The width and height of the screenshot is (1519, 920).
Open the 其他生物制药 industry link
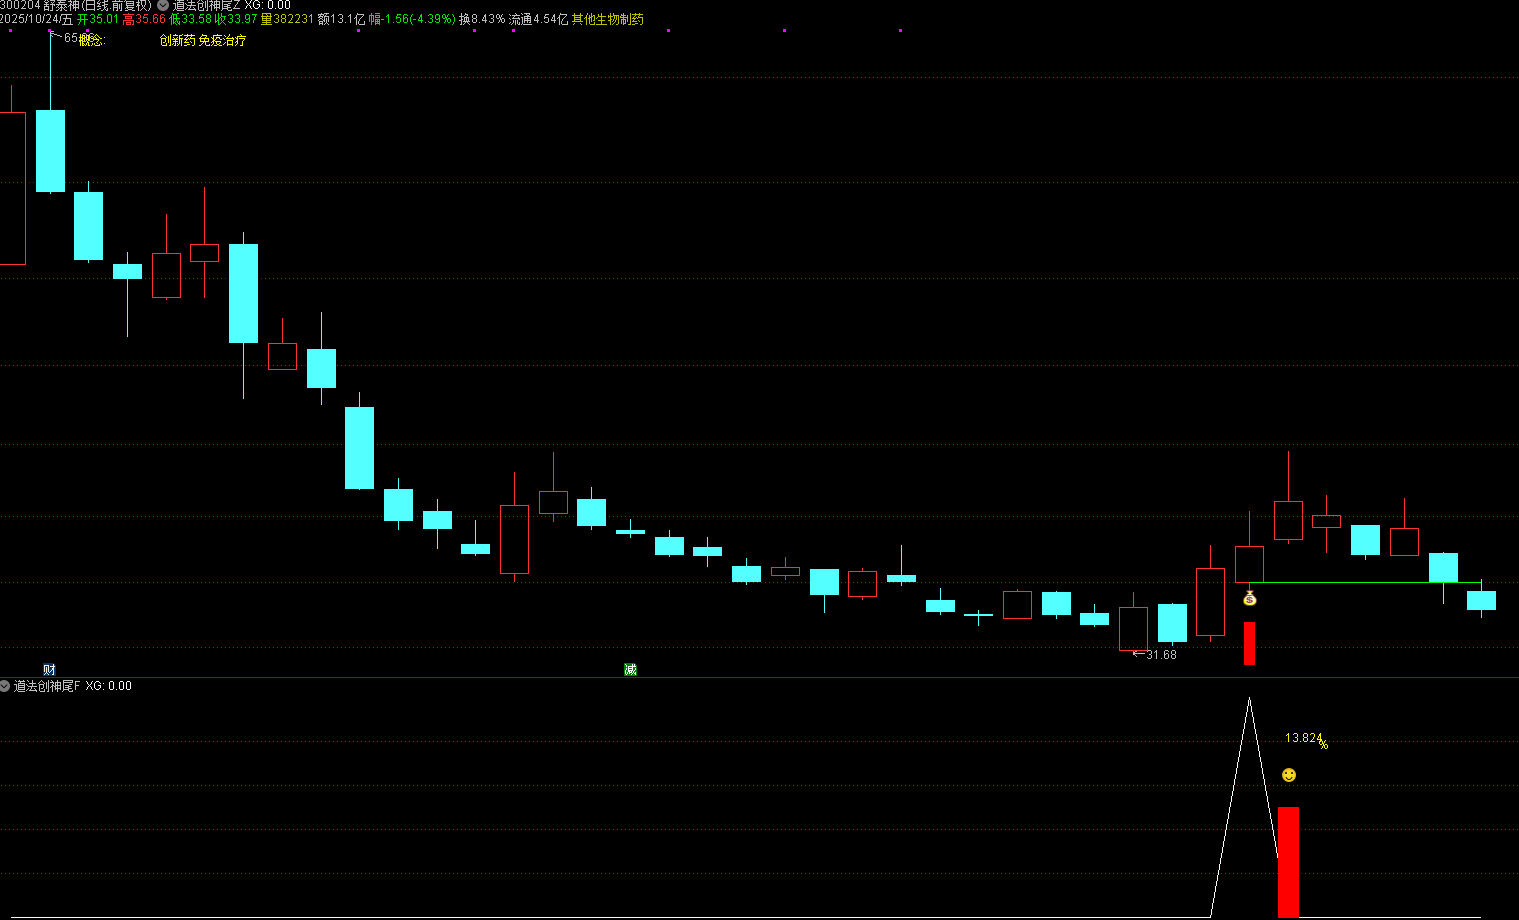[x=607, y=19]
